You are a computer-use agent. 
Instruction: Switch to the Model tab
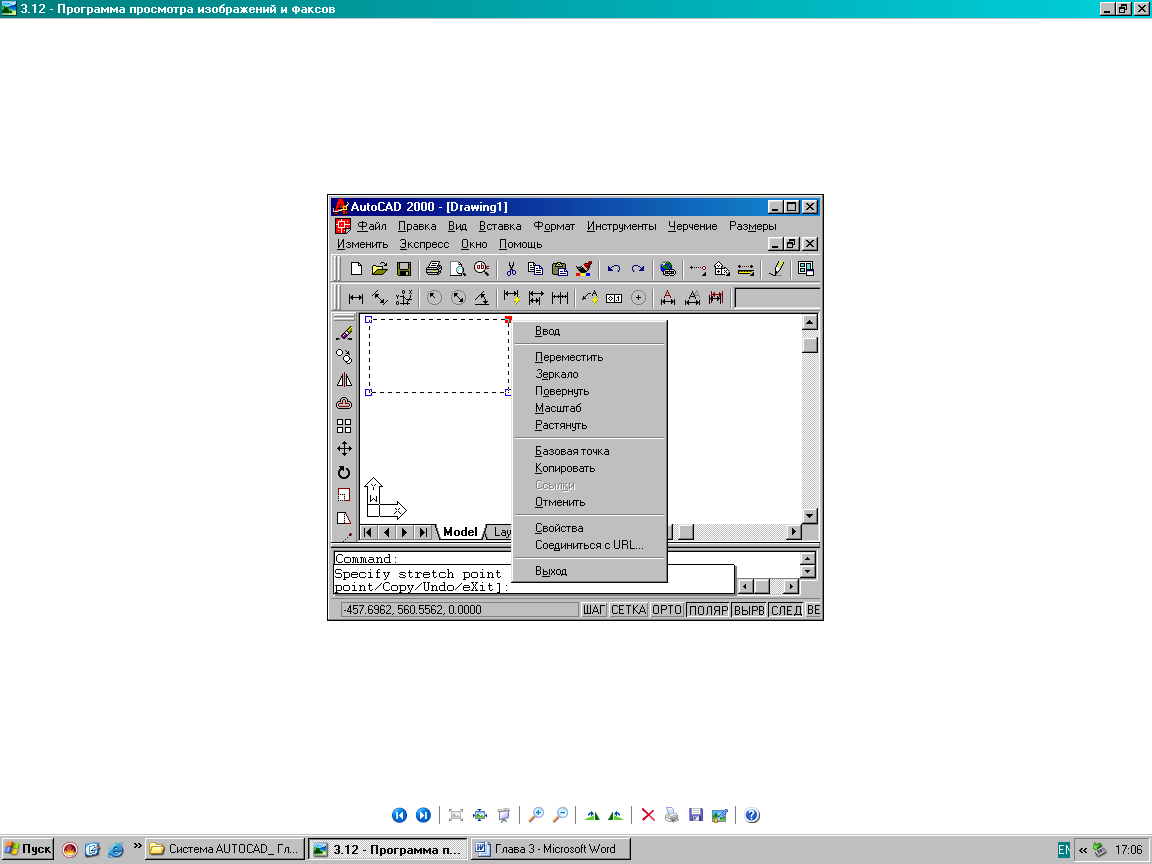click(460, 532)
